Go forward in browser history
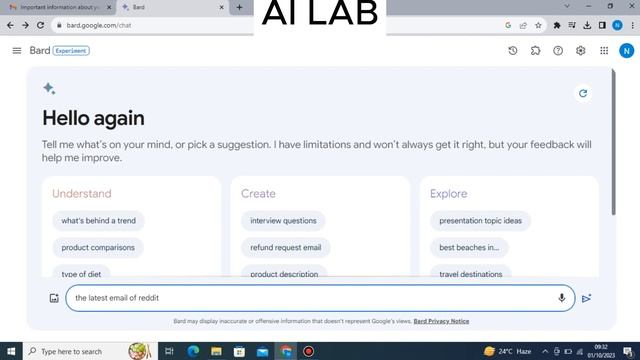The width and height of the screenshot is (640, 360). click(x=25, y=25)
